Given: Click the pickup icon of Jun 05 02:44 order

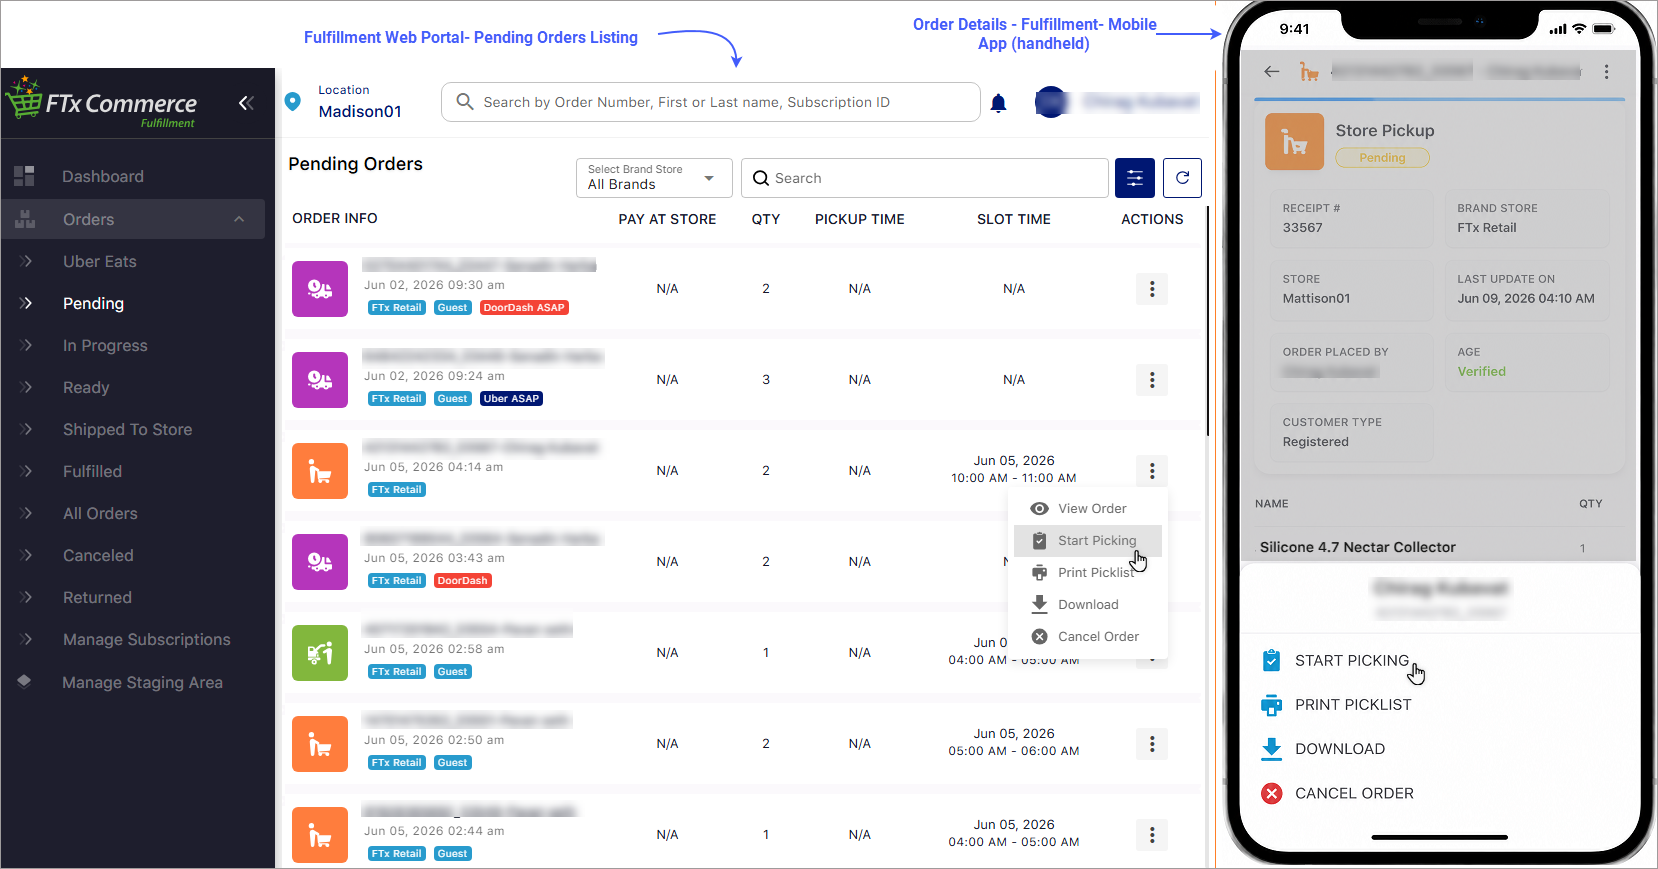Looking at the screenshot, I should tap(320, 835).
